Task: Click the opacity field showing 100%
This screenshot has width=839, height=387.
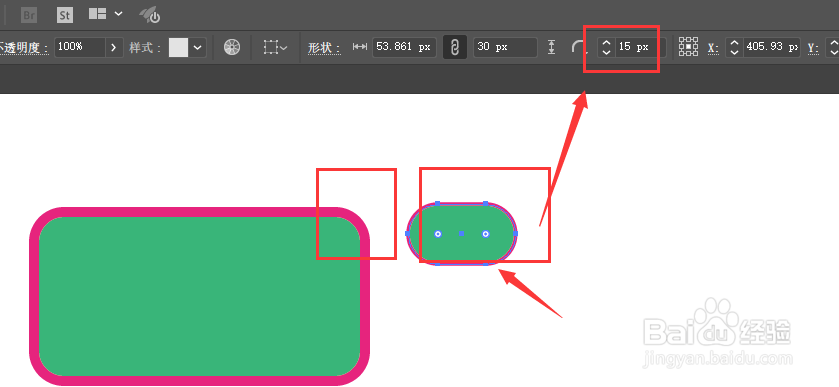Action: click(x=79, y=47)
